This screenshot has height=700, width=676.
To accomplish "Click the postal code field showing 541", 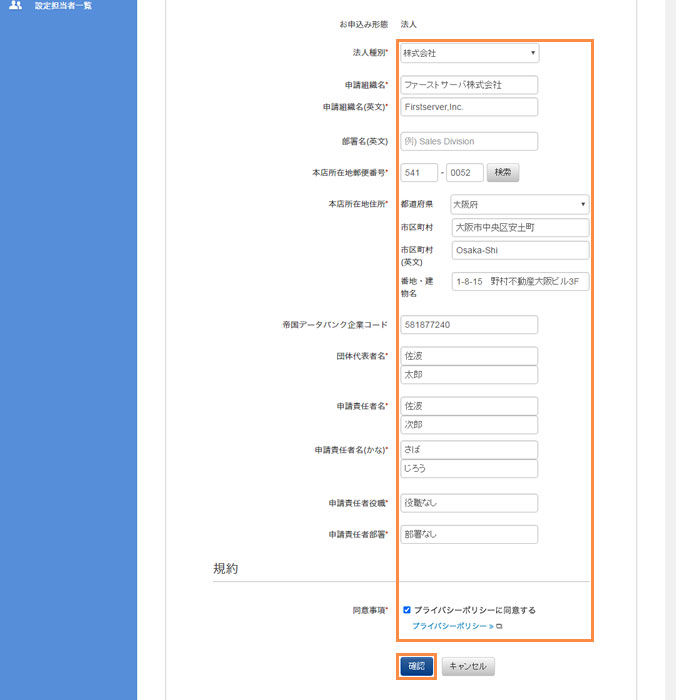I will tap(419, 173).
